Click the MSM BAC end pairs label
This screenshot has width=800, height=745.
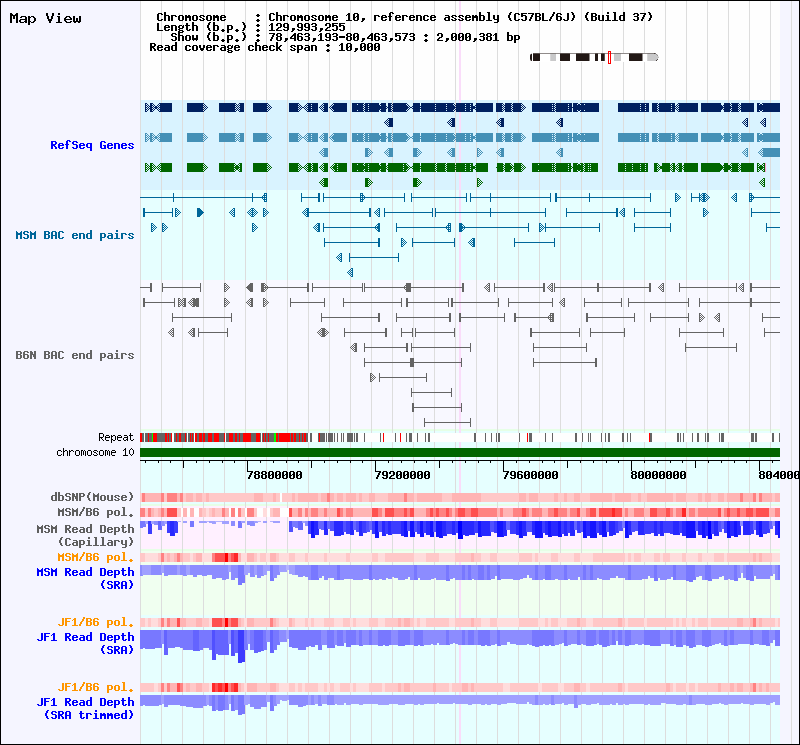coord(75,235)
